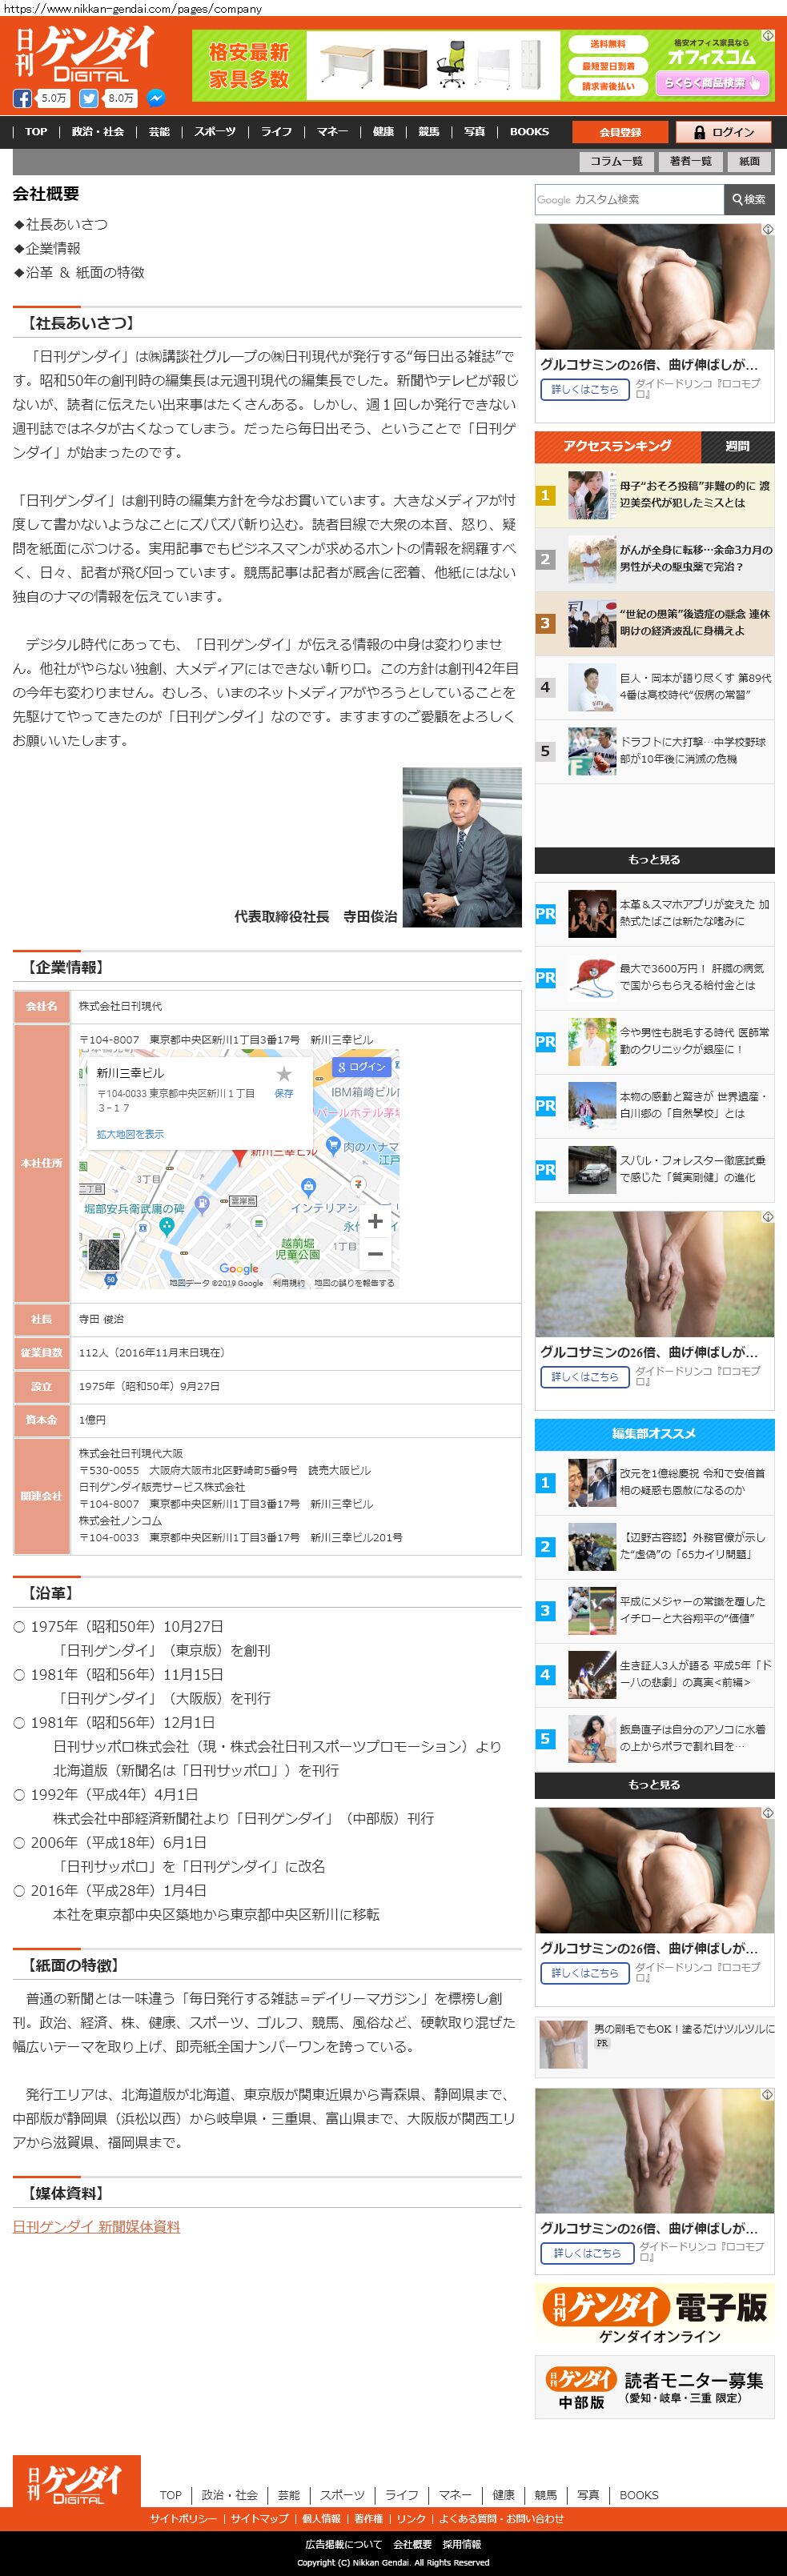Click first 詳しくはこちら ad button near search

(584, 389)
